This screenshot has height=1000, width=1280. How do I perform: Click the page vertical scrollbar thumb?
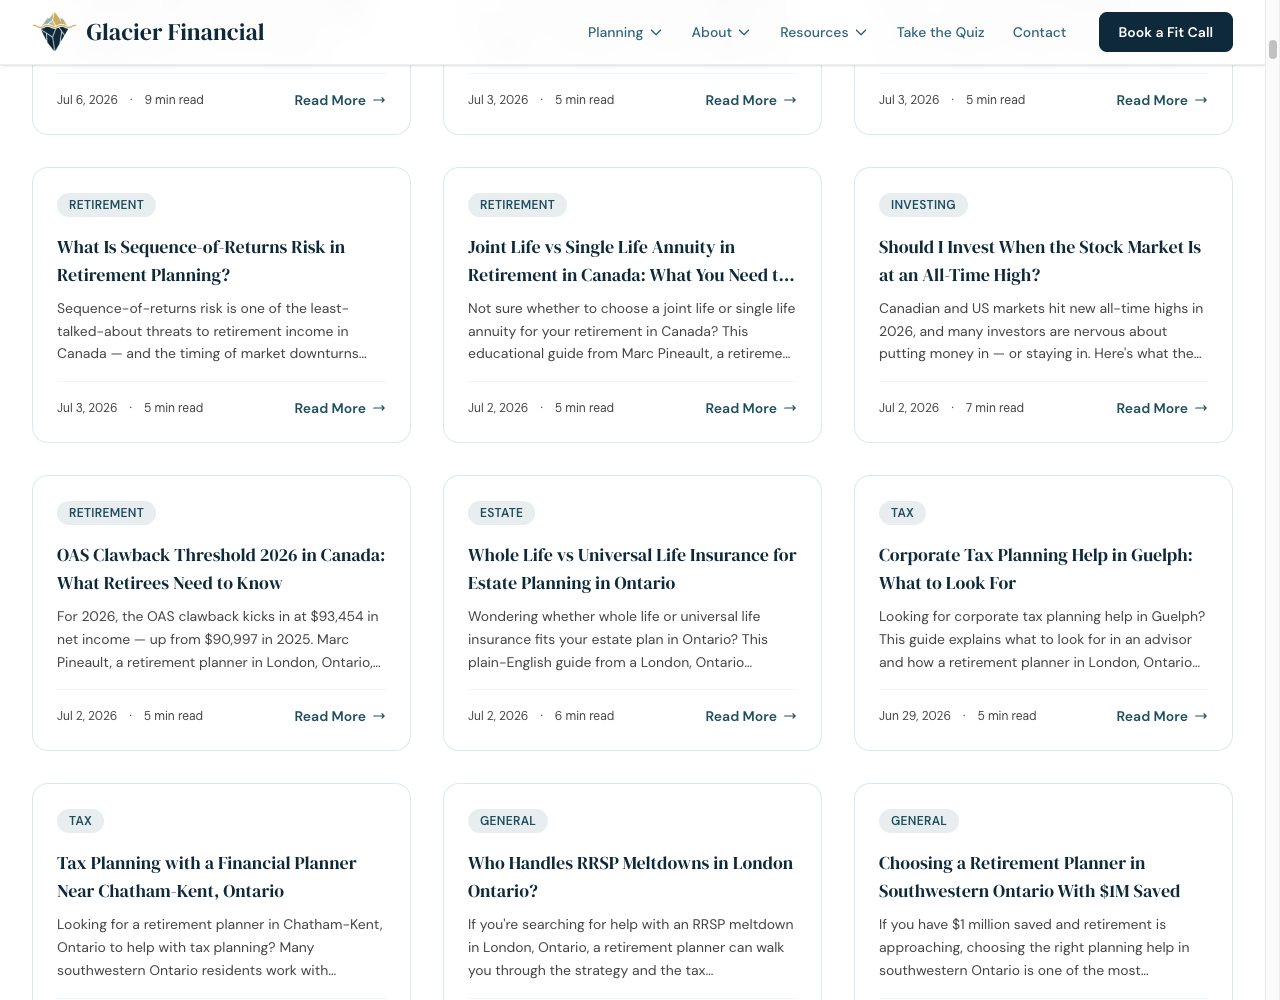point(1273,50)
